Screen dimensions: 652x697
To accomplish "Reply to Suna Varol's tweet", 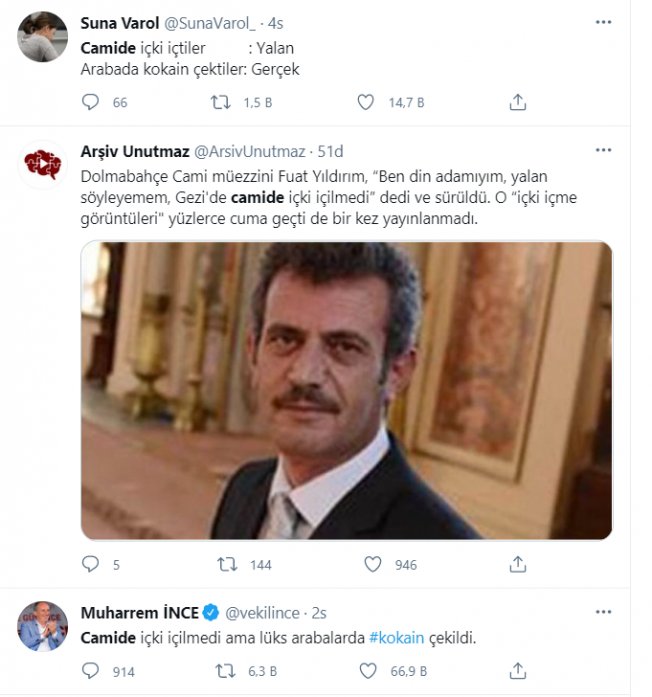I will [x=90, y=102].
